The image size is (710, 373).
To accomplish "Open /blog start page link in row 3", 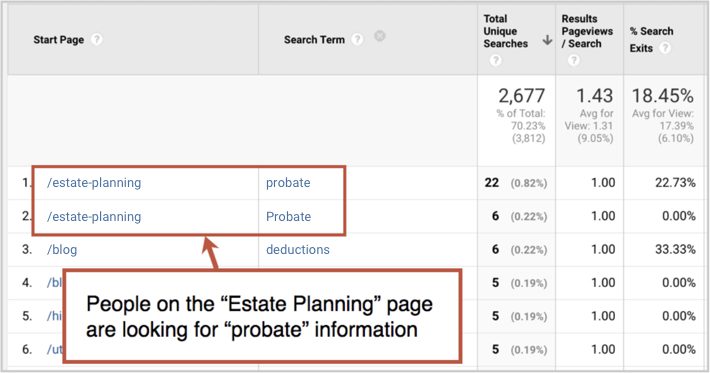I will point(62,250).
